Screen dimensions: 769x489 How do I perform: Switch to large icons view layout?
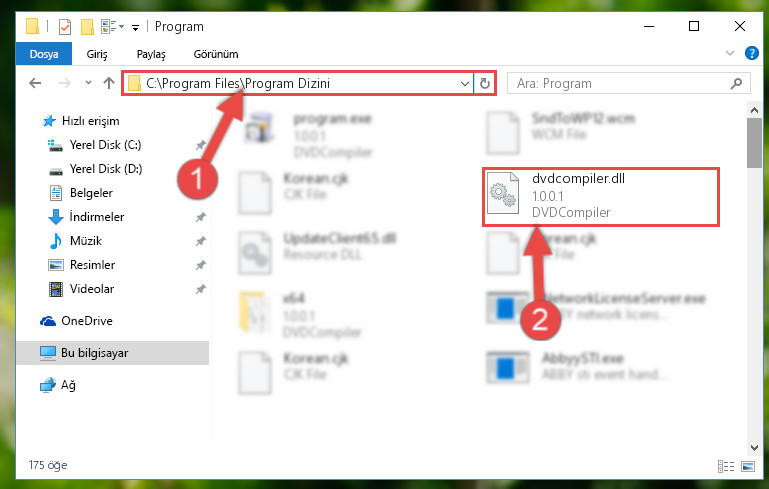[748, 466]
